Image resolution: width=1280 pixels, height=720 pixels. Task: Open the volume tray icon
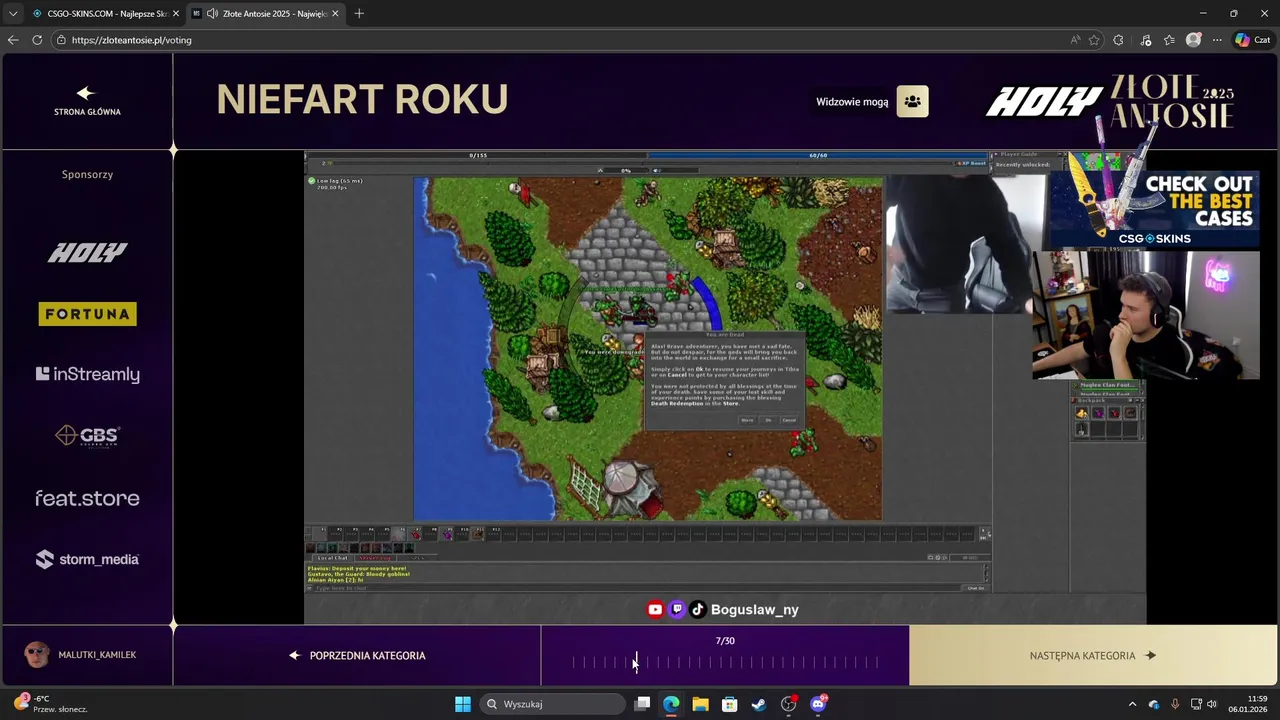click(x=1212, y=704)
